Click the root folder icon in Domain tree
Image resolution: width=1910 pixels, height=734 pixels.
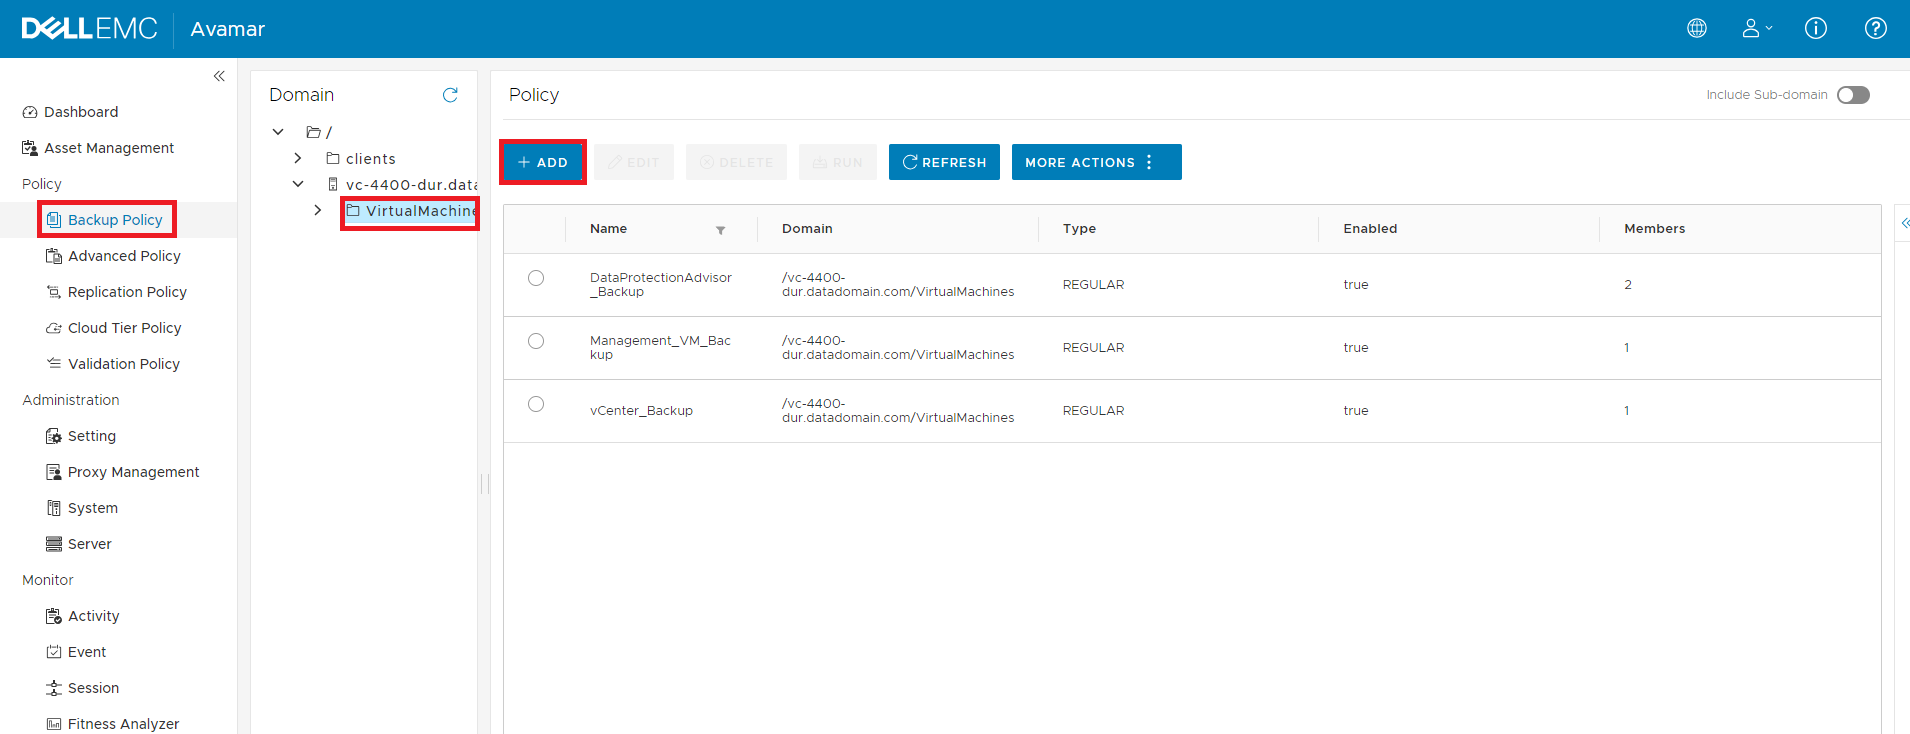pos(314,132)
